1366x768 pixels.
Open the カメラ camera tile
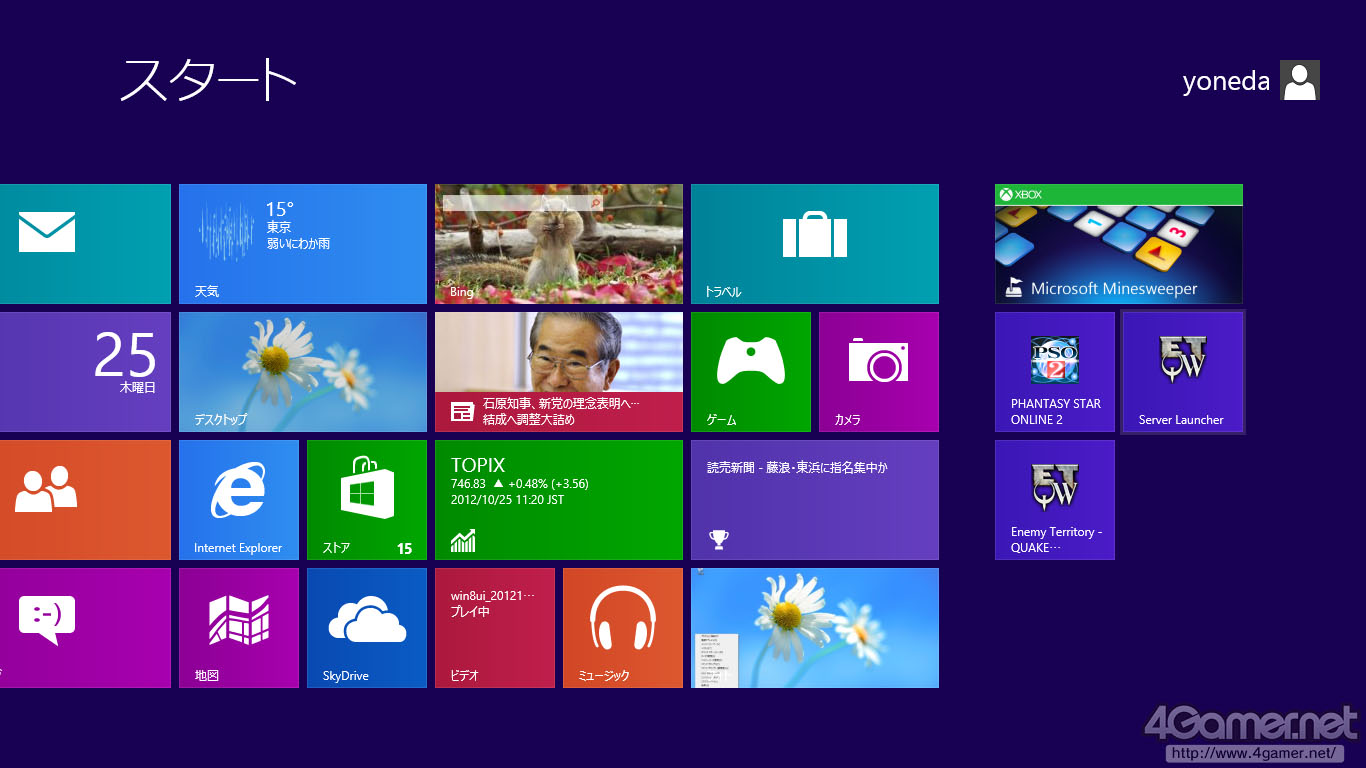[x=879, y=372]
